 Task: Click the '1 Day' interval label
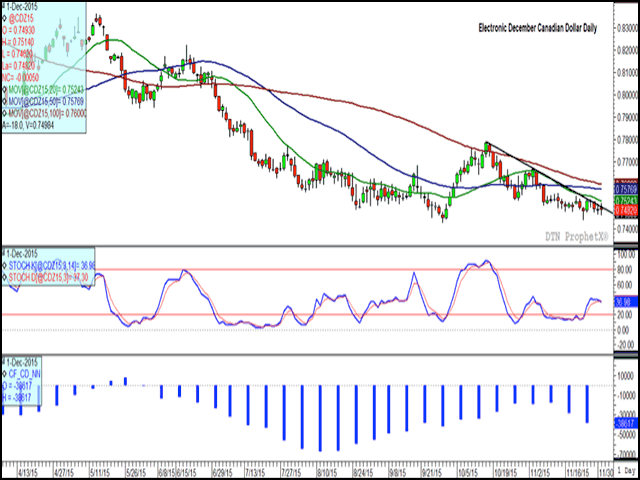pos(624,470)
